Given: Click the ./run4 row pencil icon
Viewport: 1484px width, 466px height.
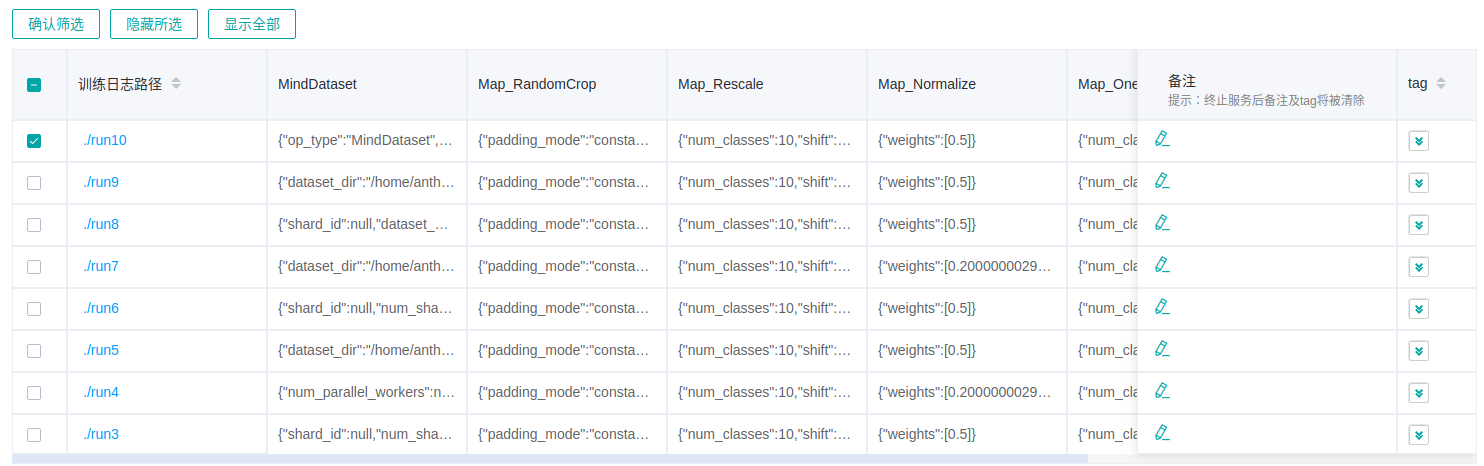Looking at the screenshot, I should (x=1161, y=391).
